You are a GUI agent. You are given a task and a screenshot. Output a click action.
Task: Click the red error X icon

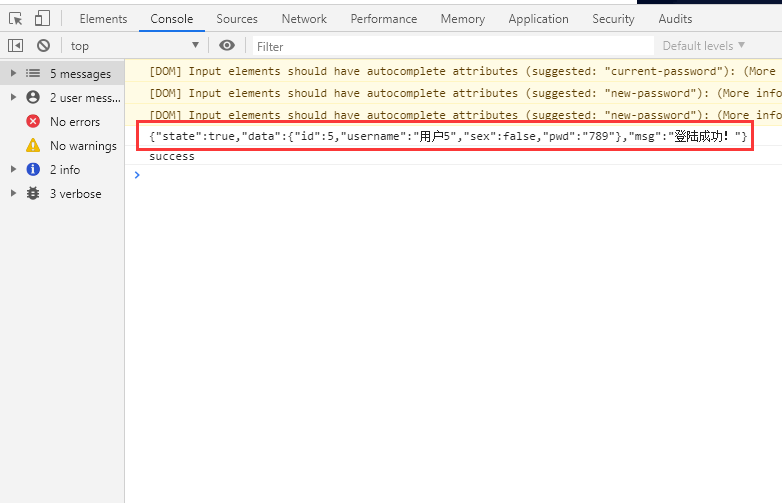pyautogui.click(x=33, y=121)
